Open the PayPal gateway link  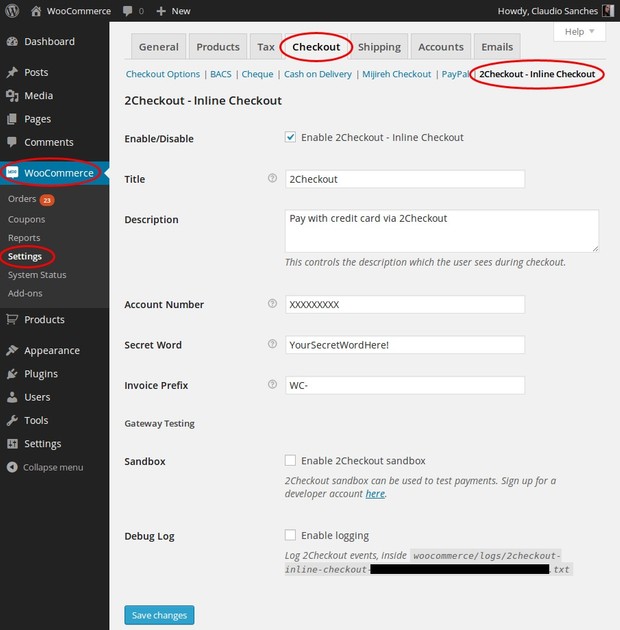point(456,74)
